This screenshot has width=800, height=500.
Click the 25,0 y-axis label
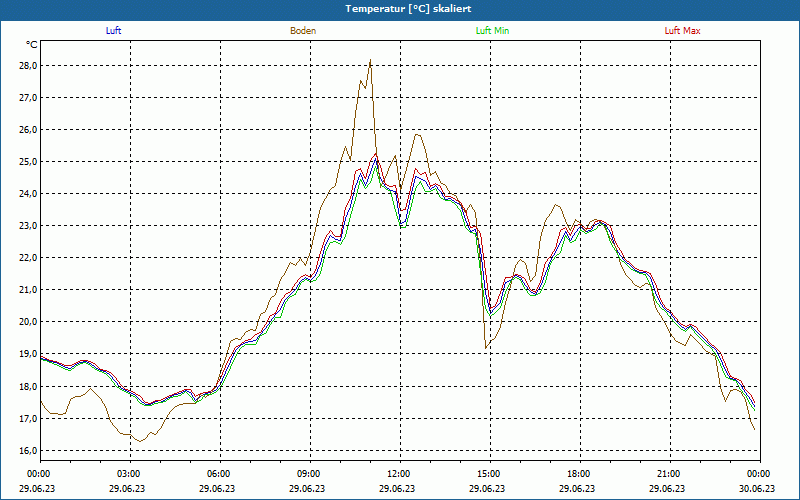click(x=28, y=162)
